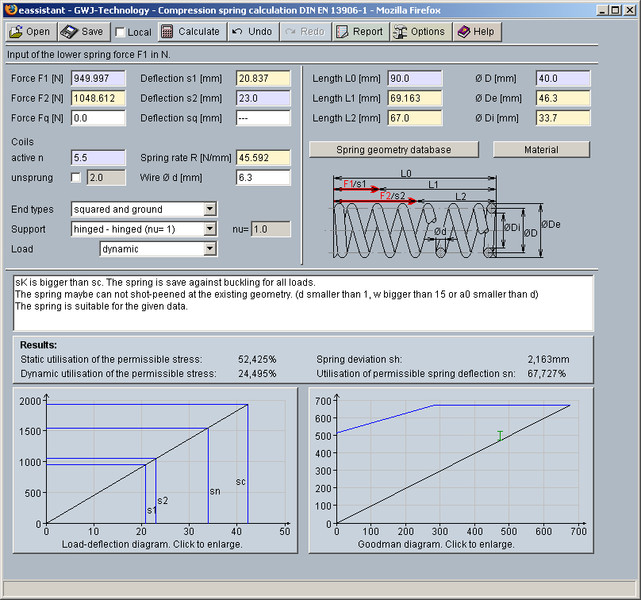Select the Wire diameter d field
The width and height of the screenshot is (641, 600).
[x=263, y=178]
